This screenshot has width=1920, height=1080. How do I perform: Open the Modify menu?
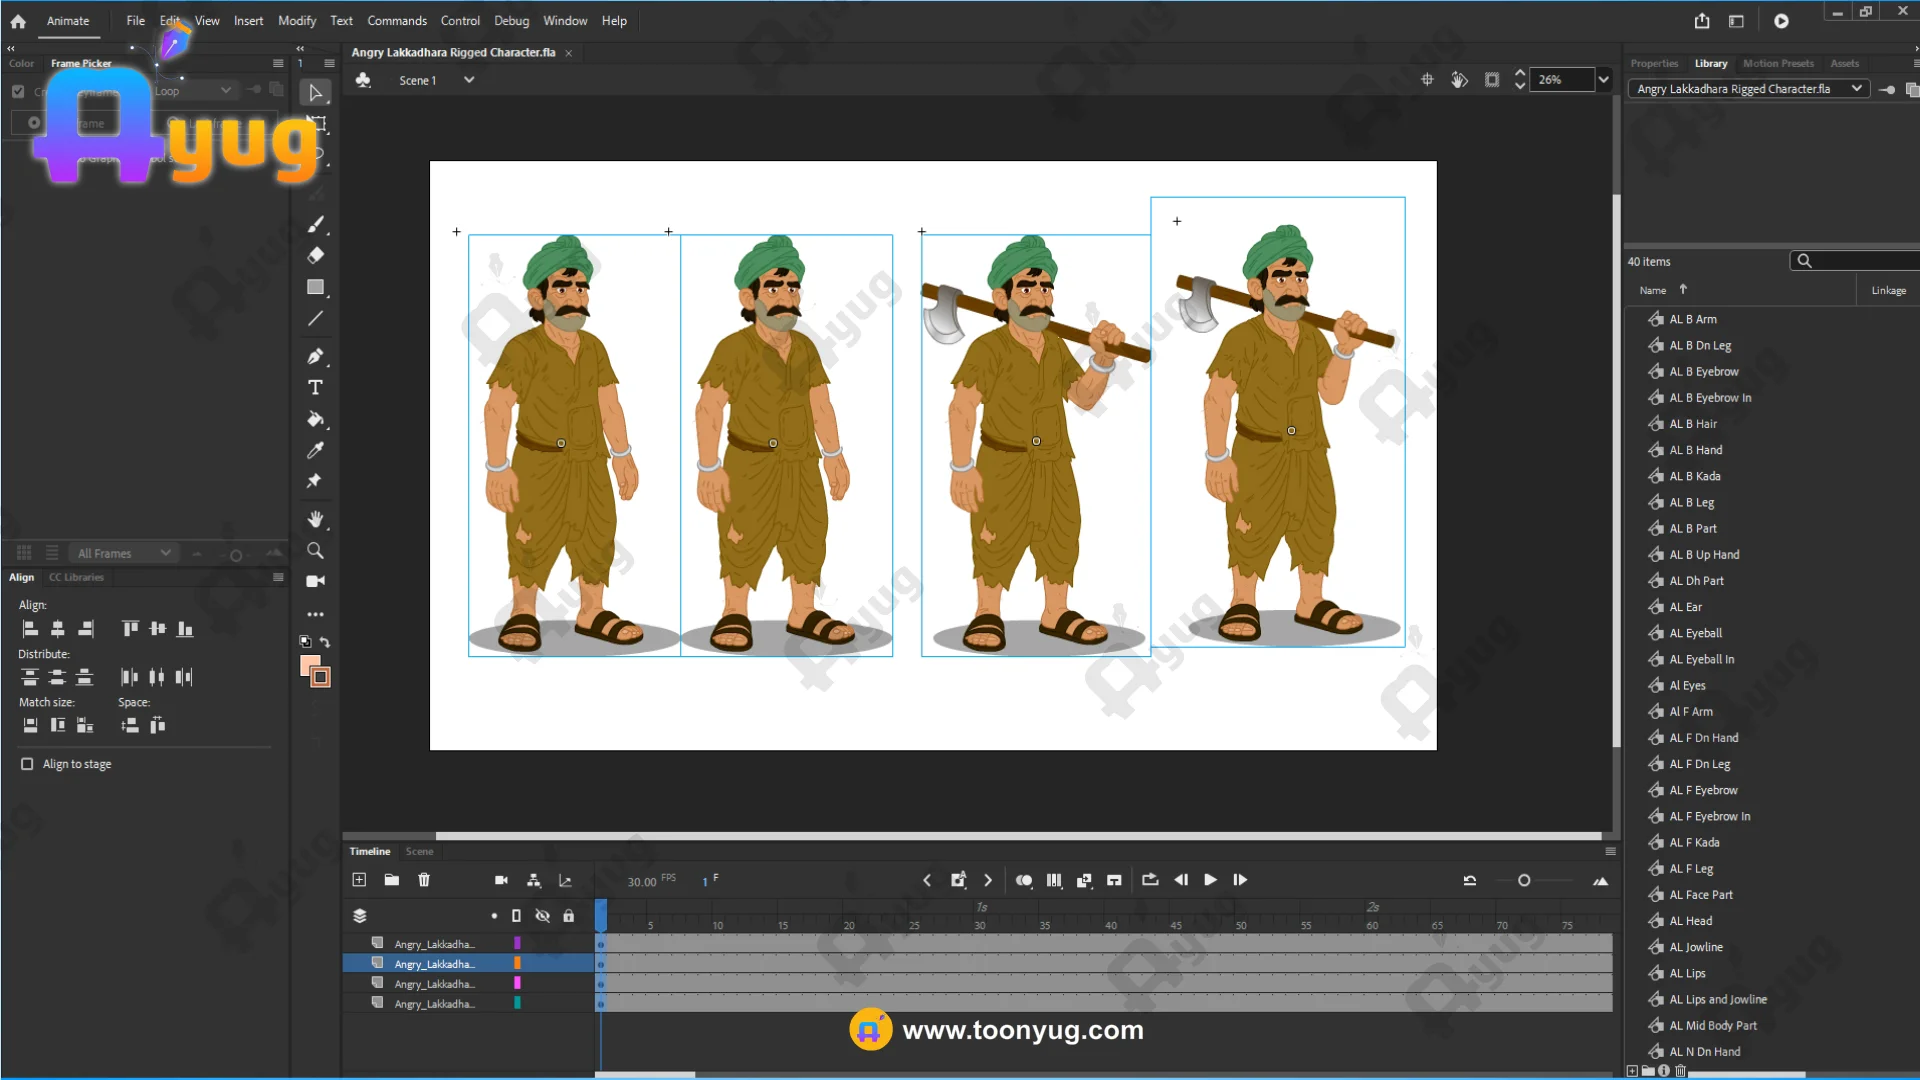pos(296,21)
